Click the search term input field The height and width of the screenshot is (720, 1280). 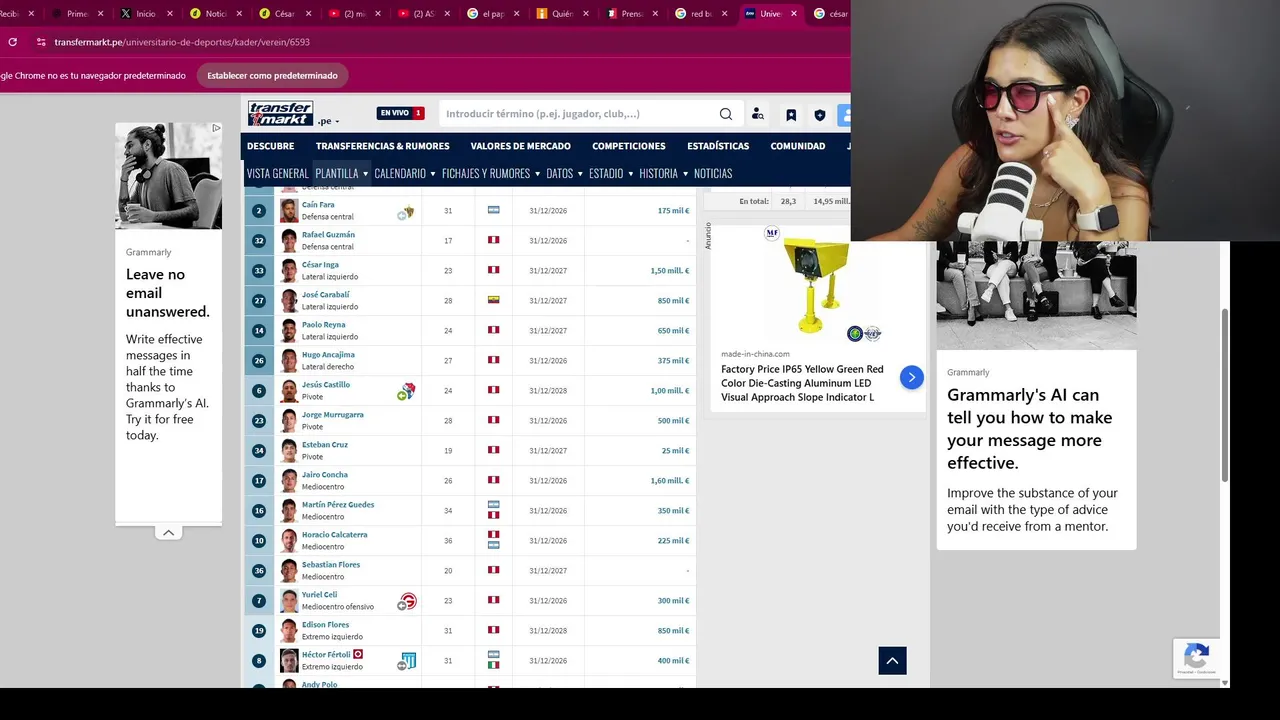(580, 114)
